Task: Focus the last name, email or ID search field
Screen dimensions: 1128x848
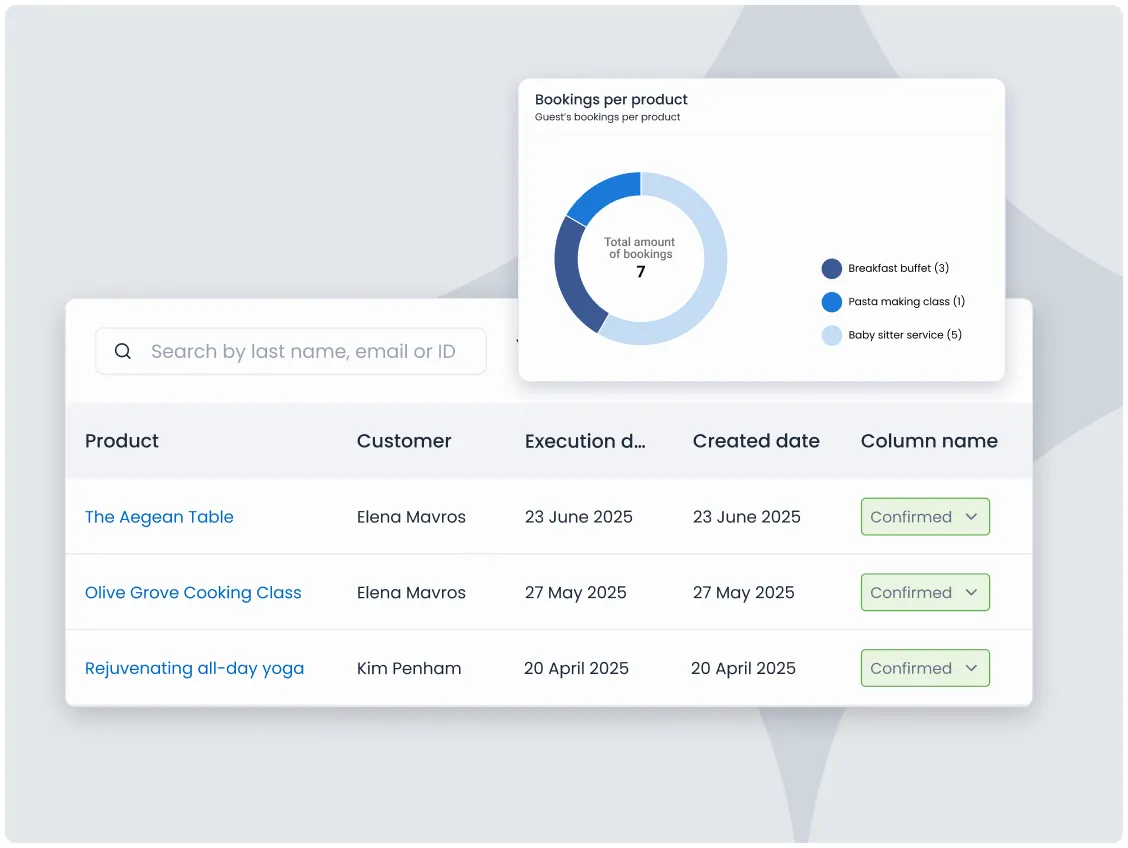Action: tap(291, 351)
